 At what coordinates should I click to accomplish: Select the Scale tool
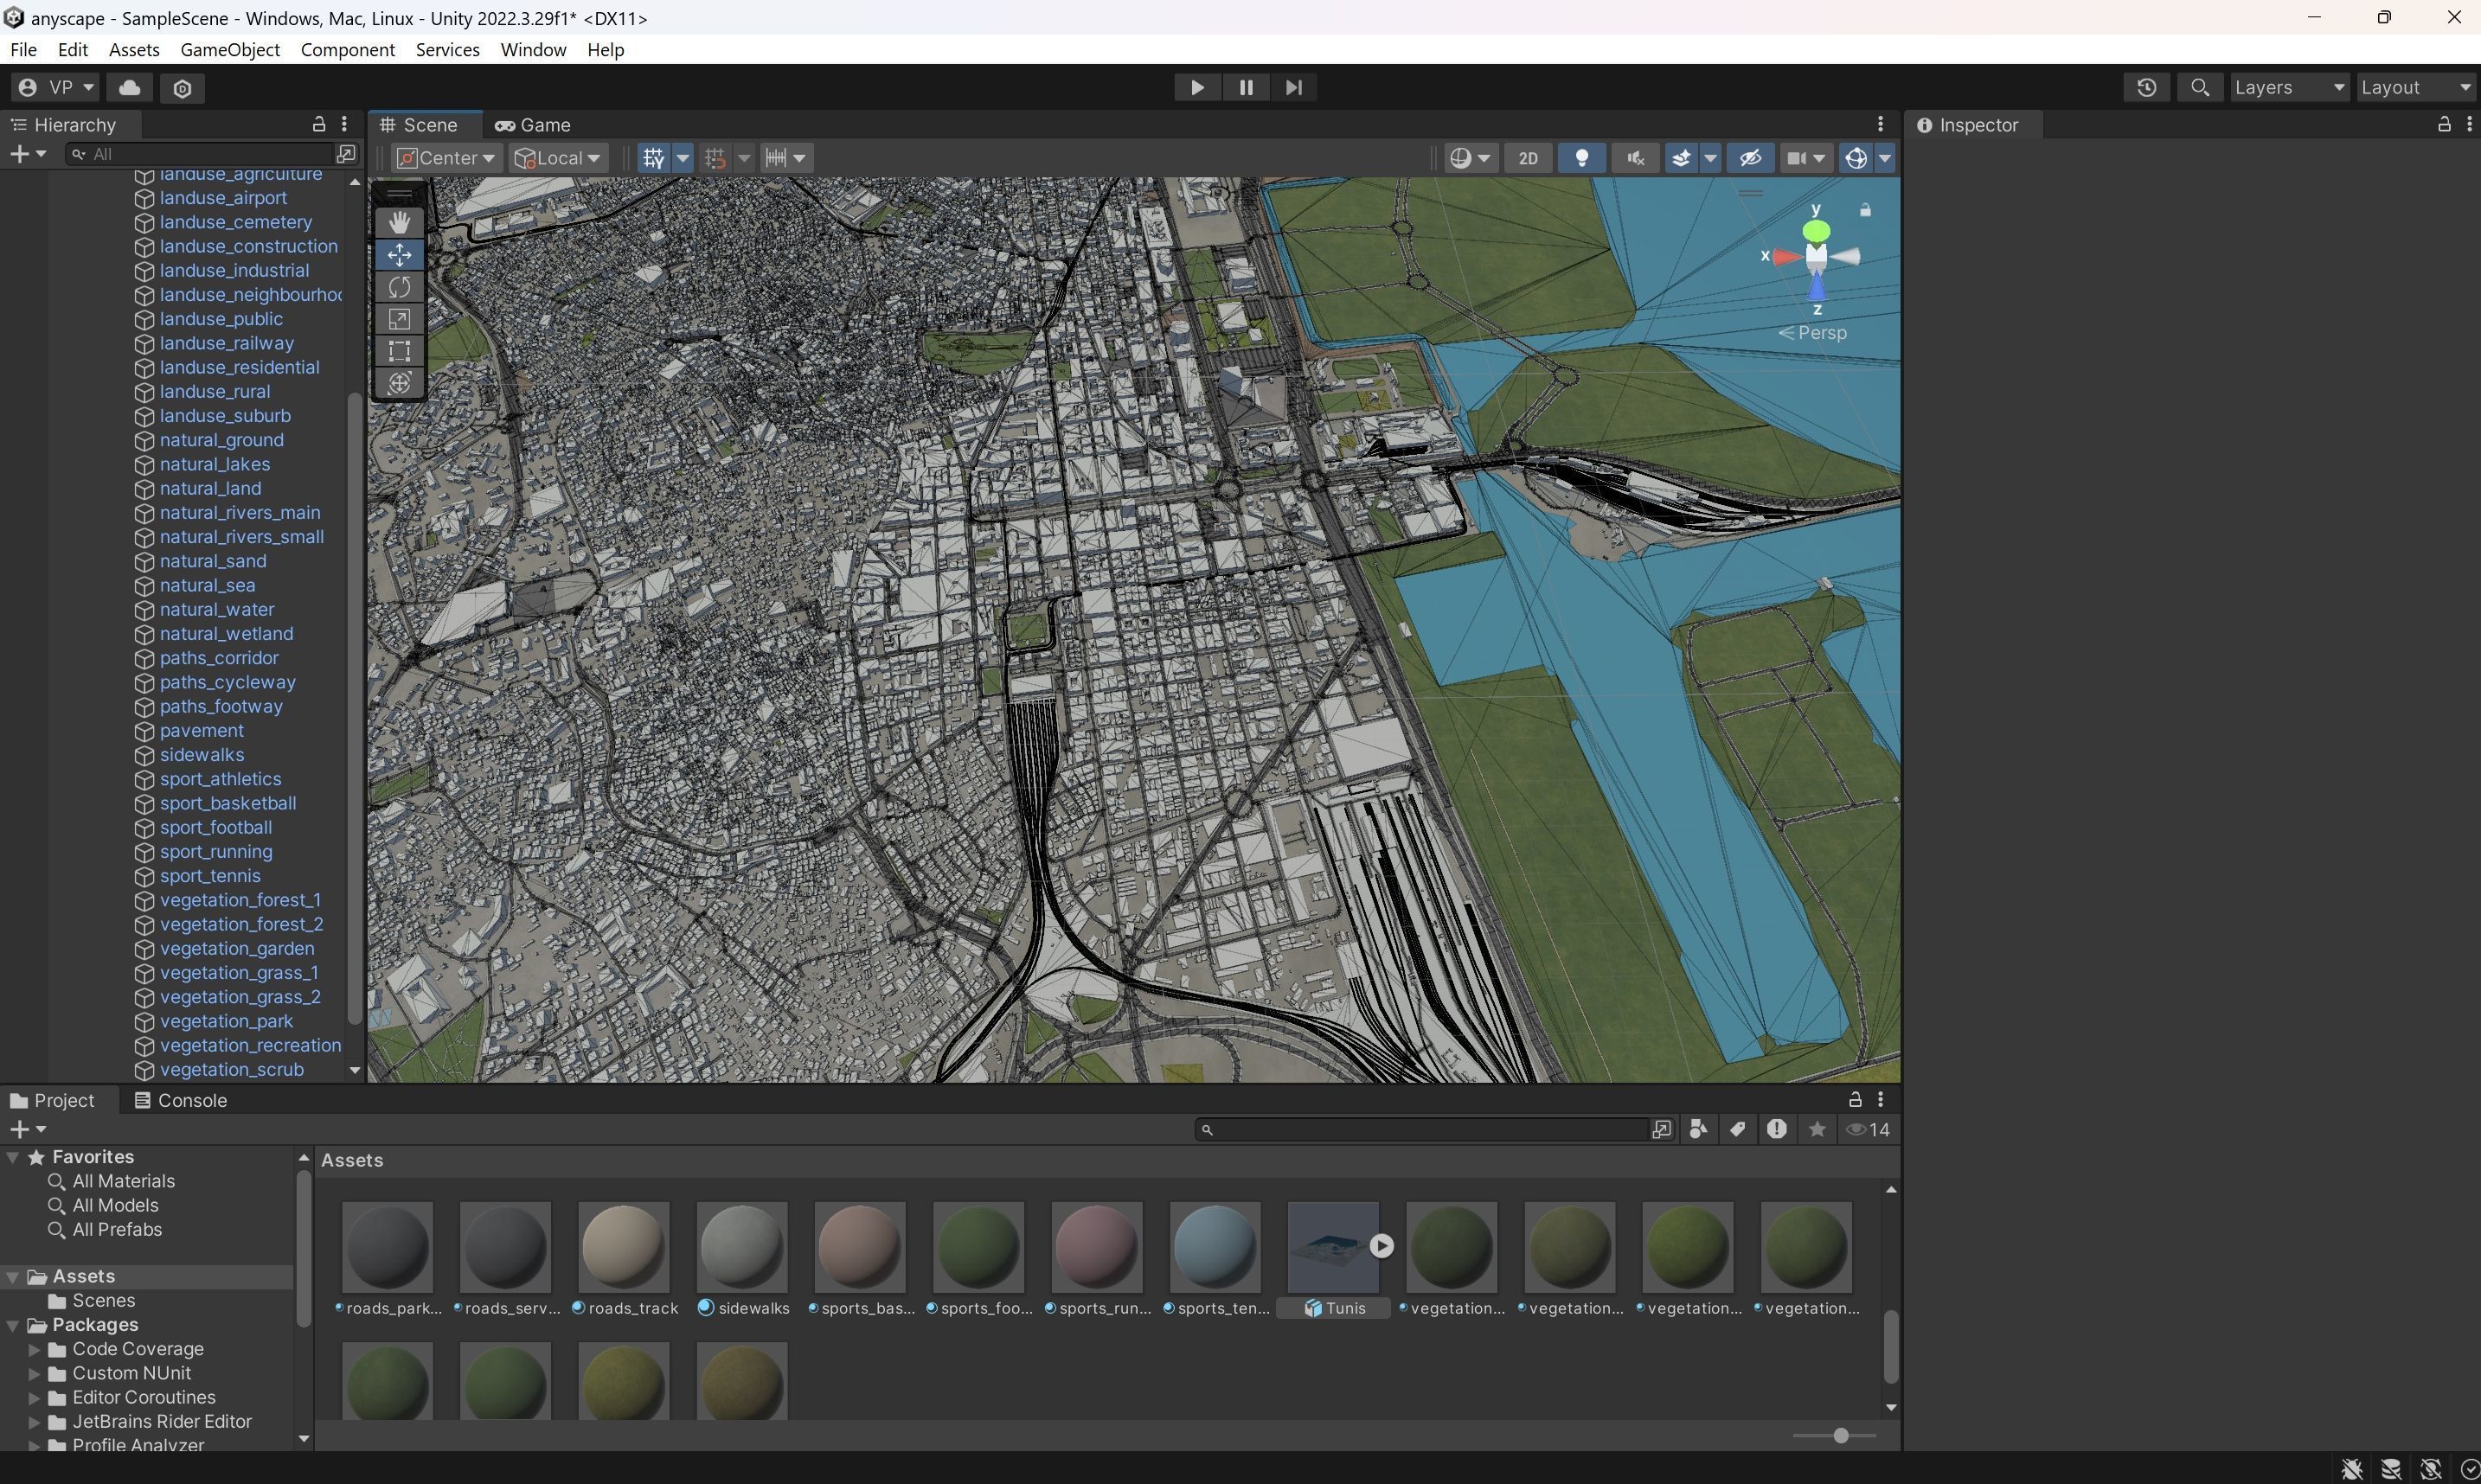(399, 319)
